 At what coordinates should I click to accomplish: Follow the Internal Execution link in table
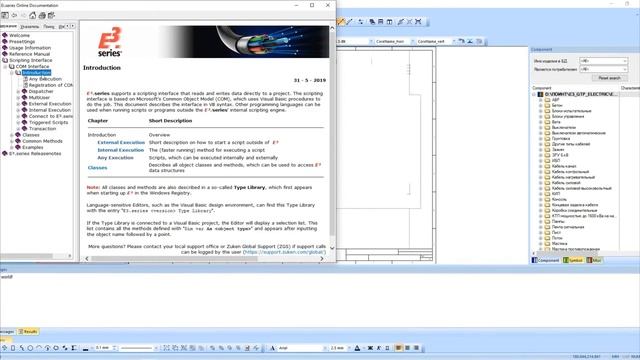(120, 150)
